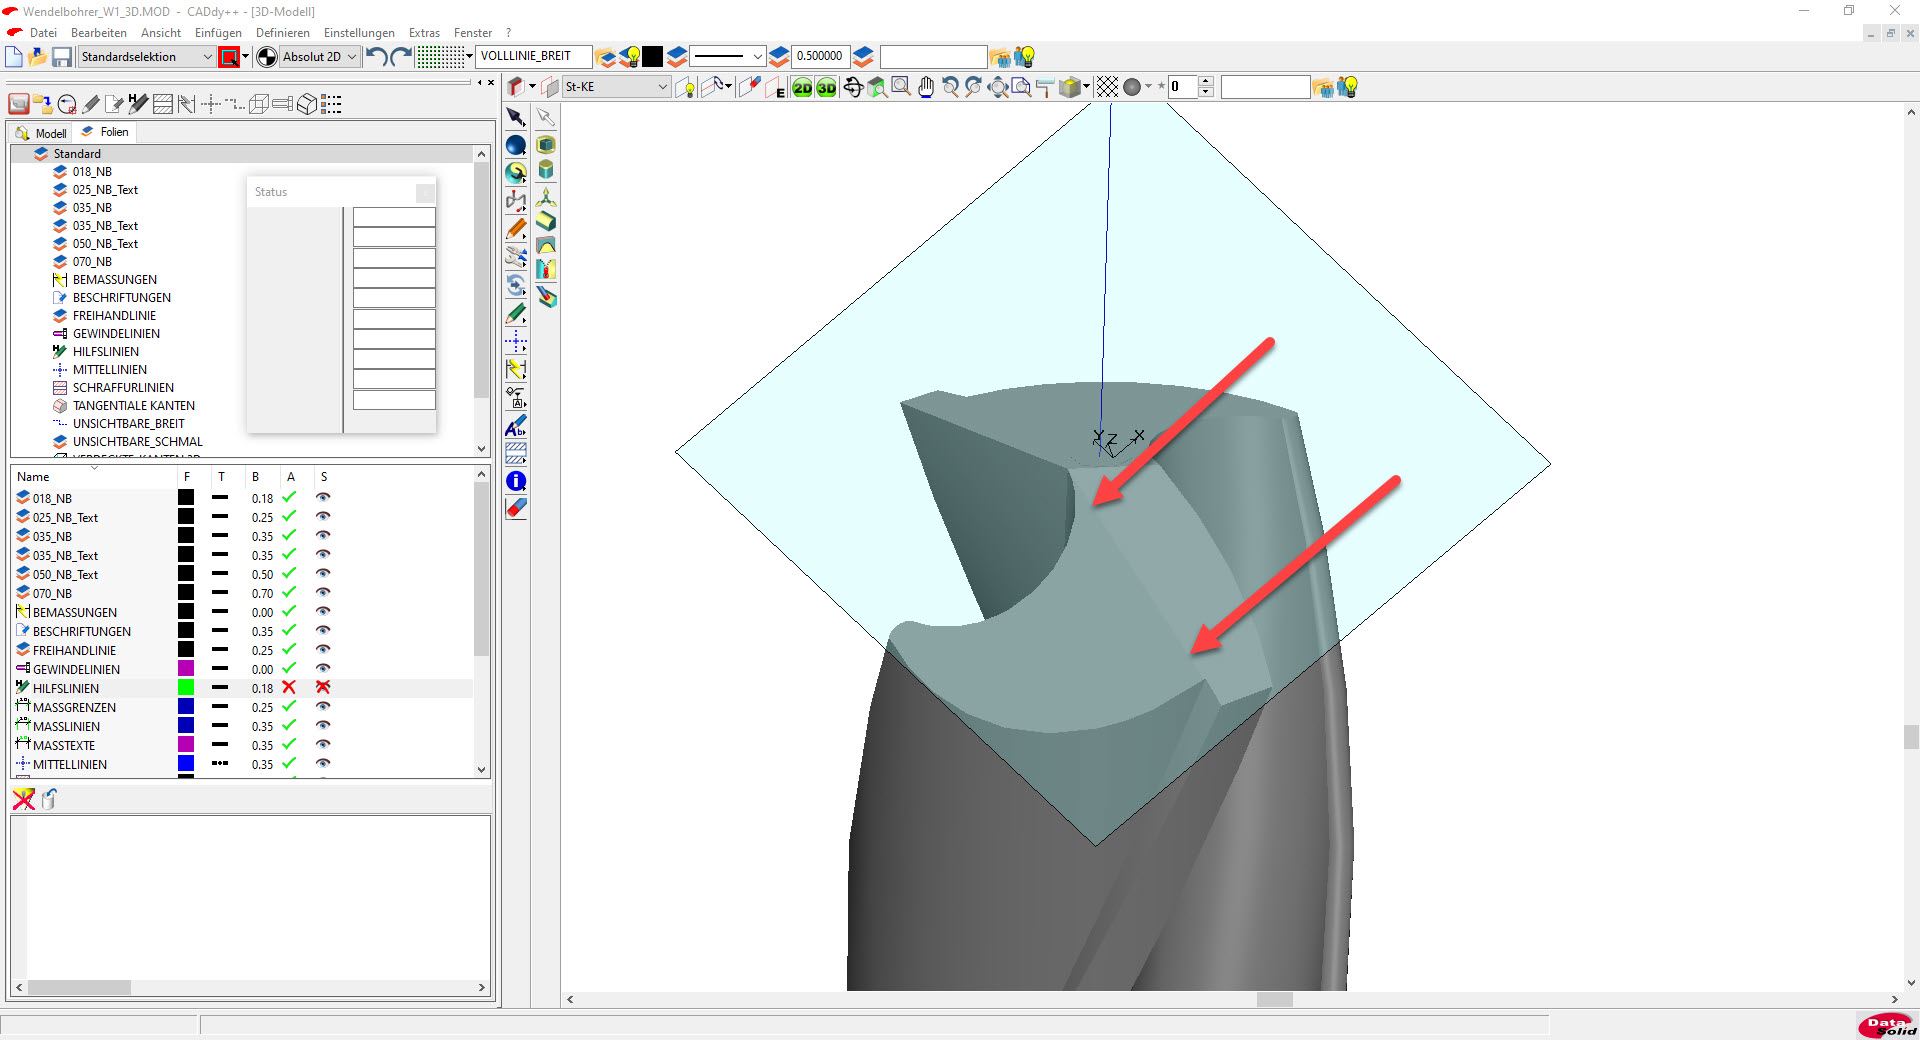Image resolution: width=1920 pixels, height=1040 pixels.
Task: Select BEMASSUNGEN in the Standard tree
Action: (x=114, y=280)
